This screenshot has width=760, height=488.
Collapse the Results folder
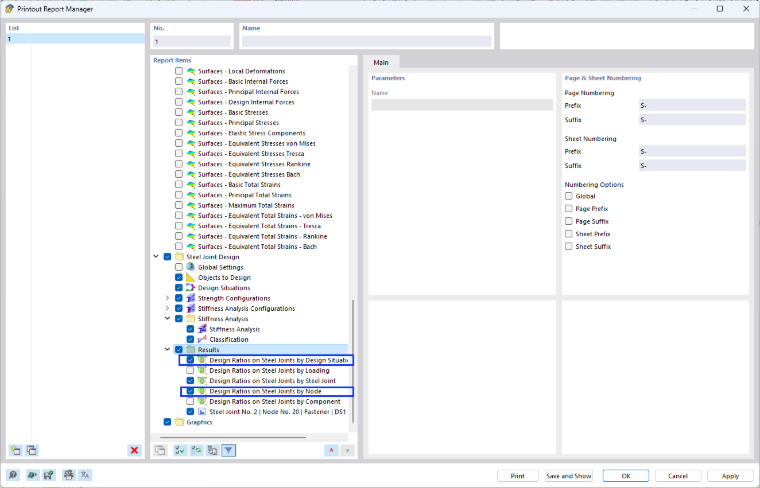167,349
